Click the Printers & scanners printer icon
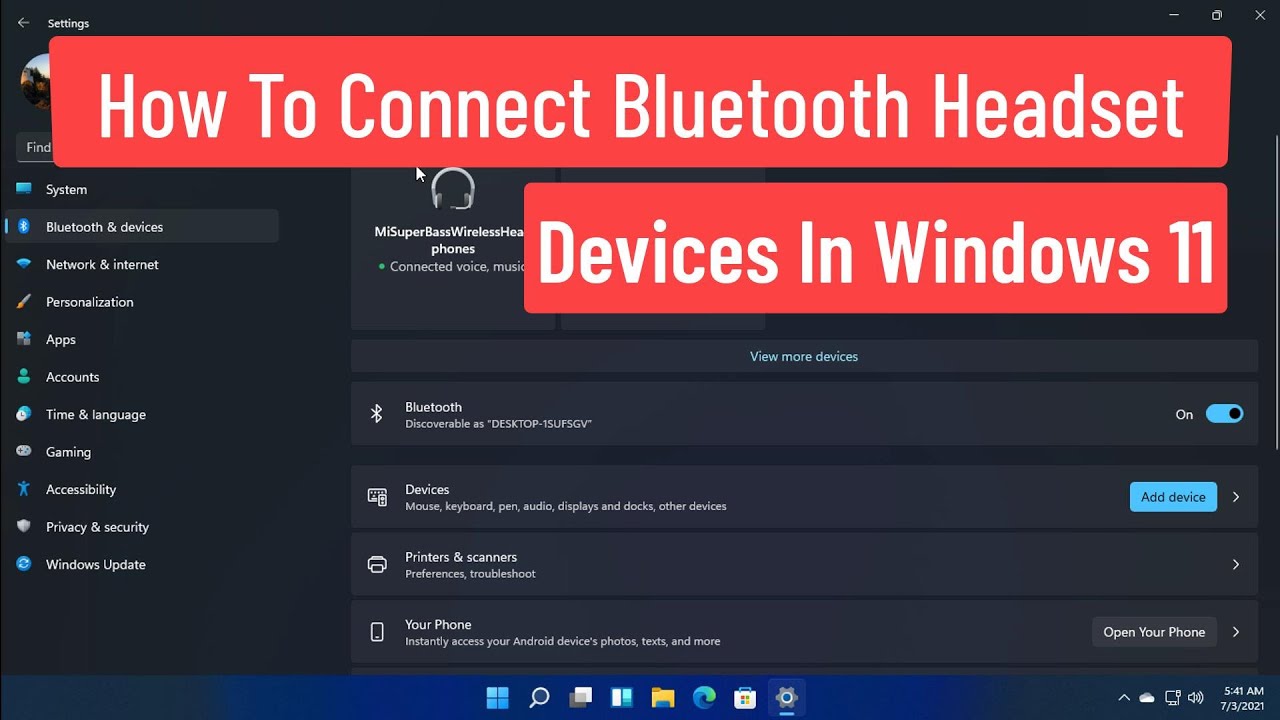This screenshot has width=1280, height=720. point(377,565)
